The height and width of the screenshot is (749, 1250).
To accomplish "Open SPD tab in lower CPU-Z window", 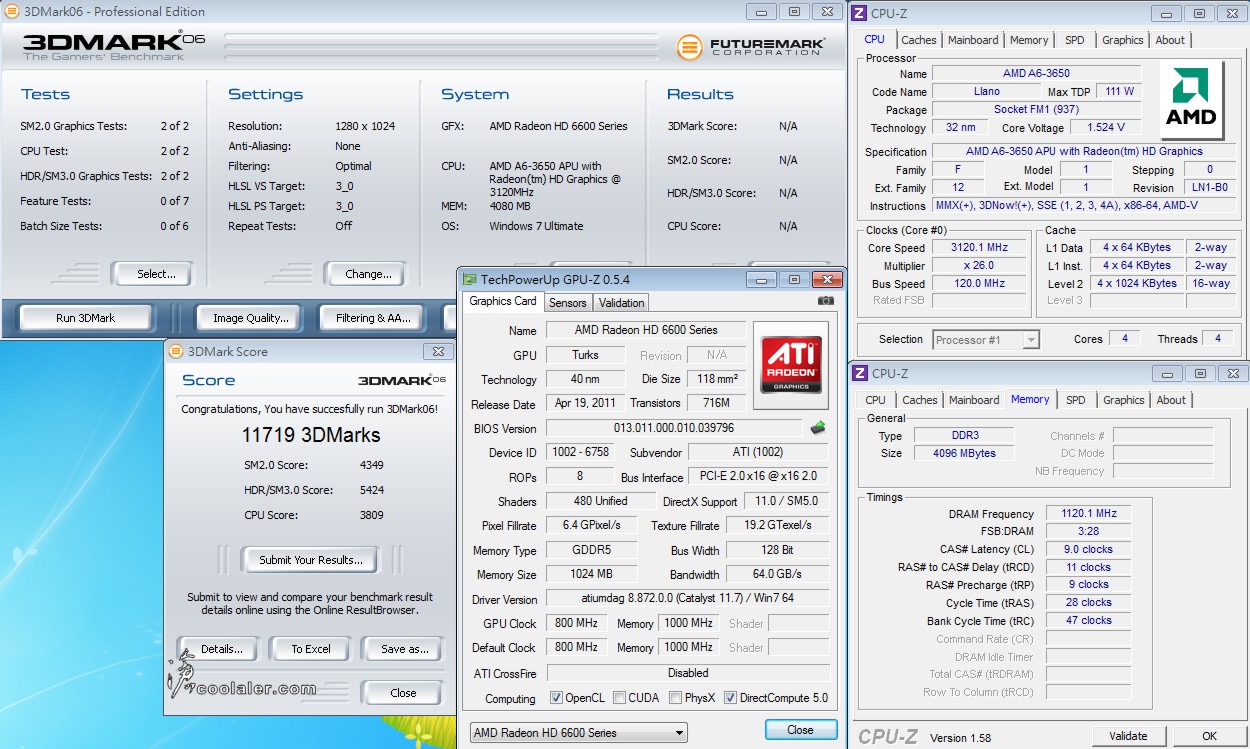I will (1075, 400).
